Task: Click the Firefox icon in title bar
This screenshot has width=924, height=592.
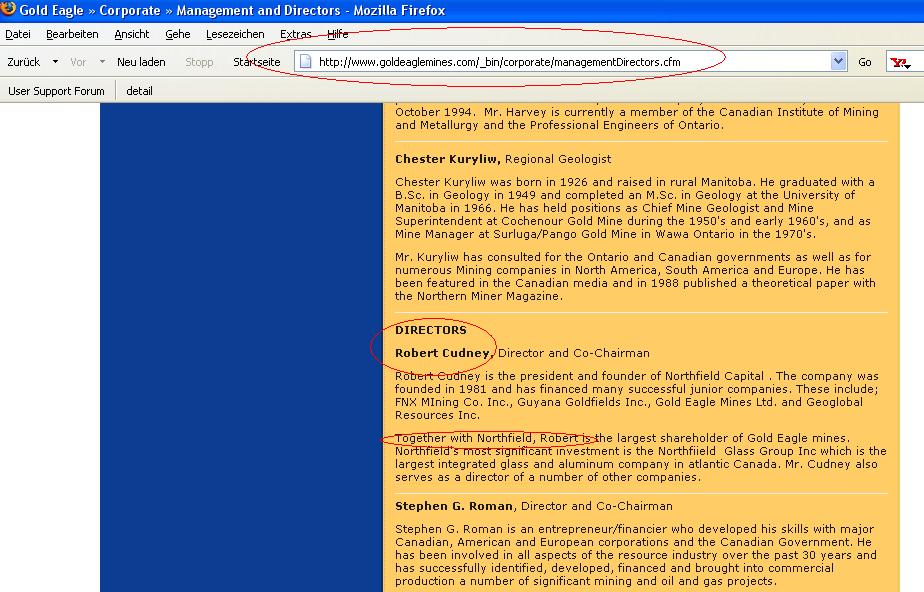Action: tap(8, 9)
